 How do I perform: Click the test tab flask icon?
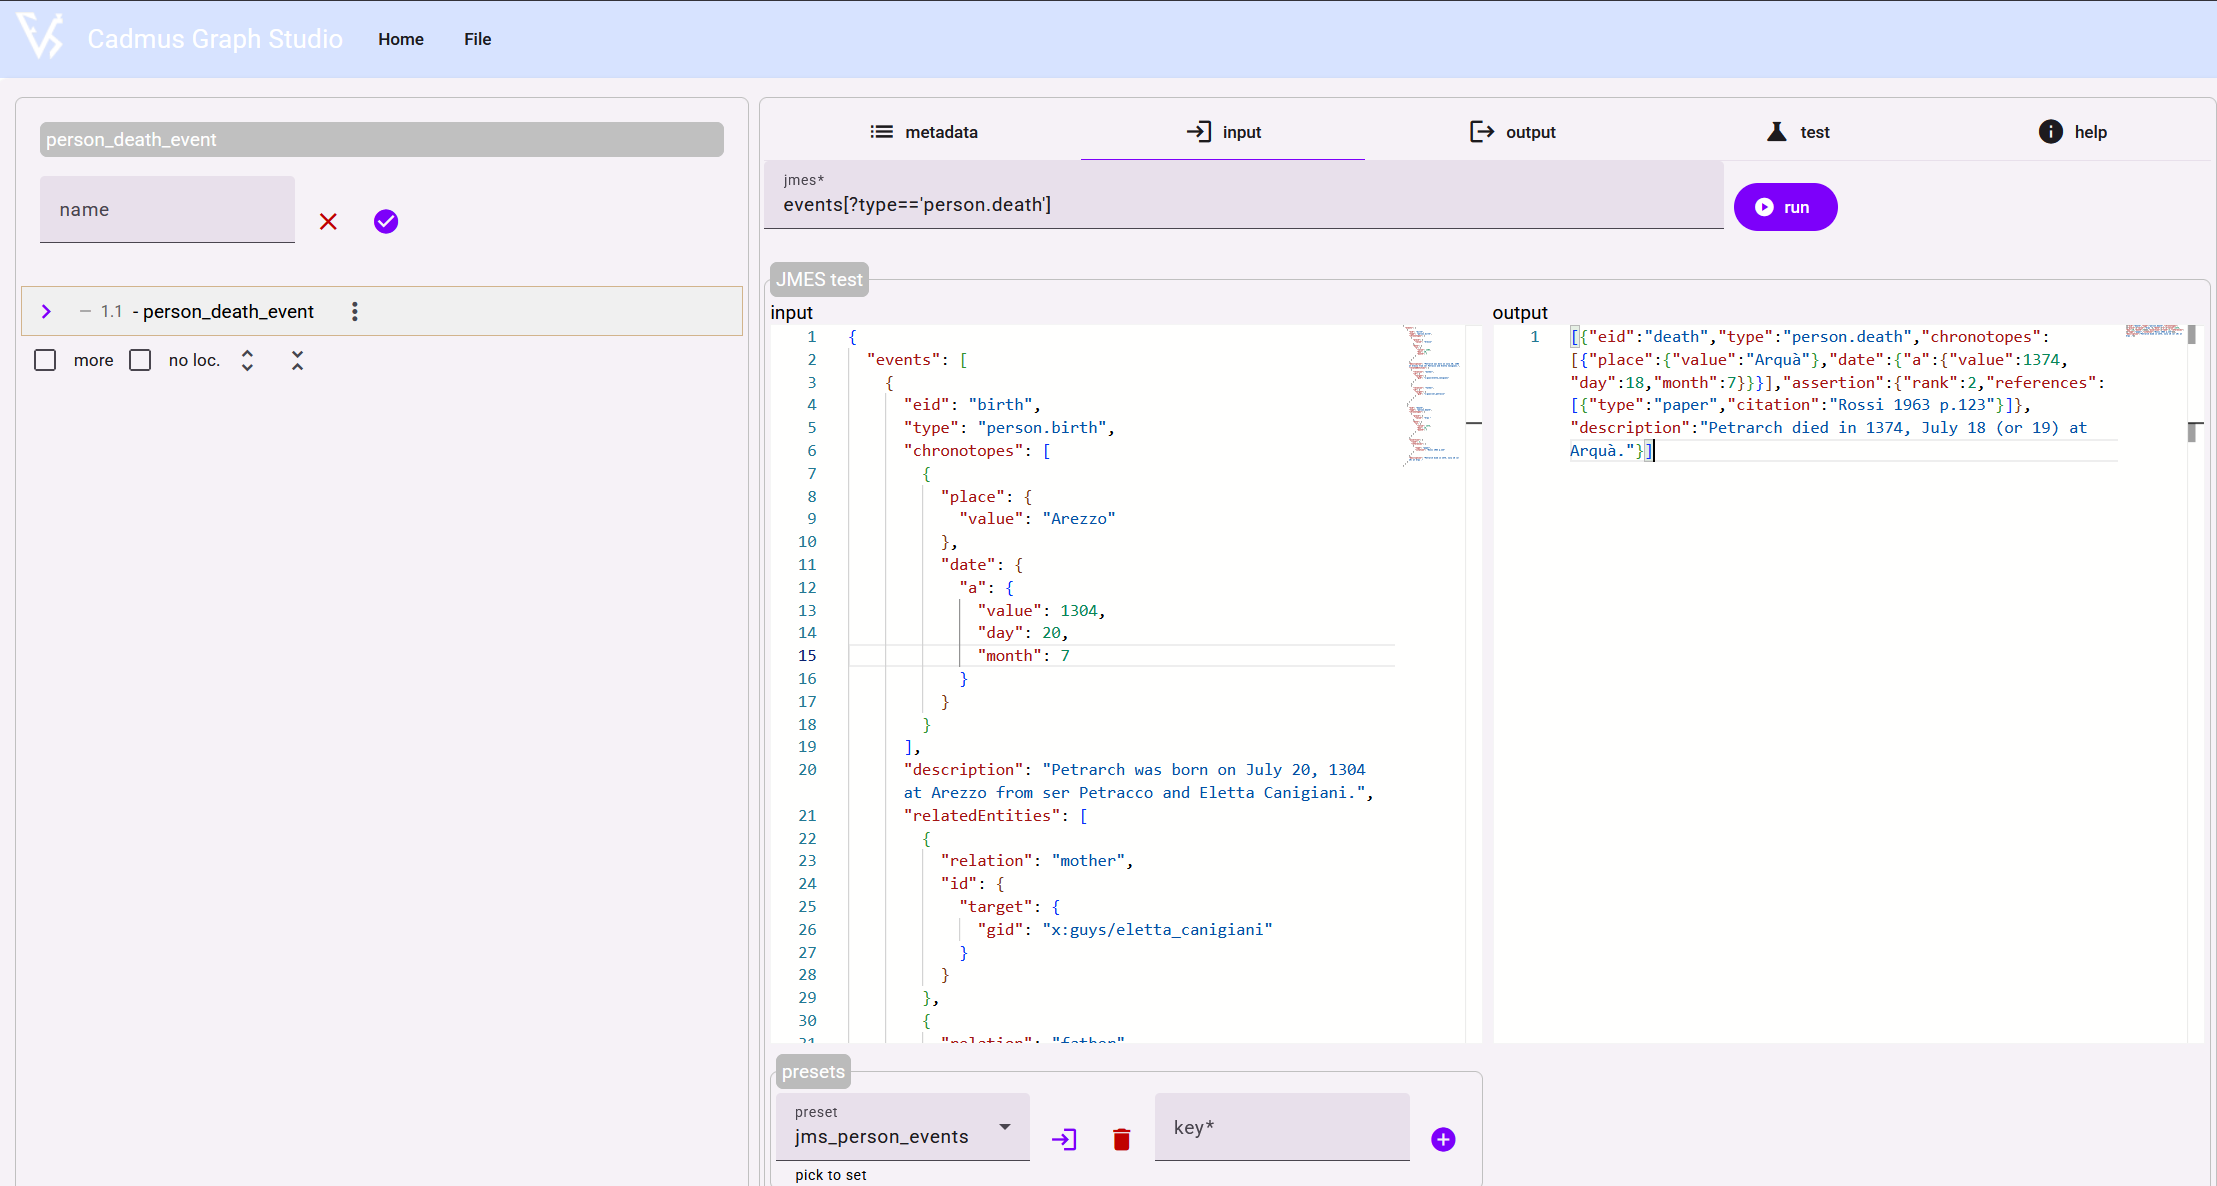coord(1776,131)
